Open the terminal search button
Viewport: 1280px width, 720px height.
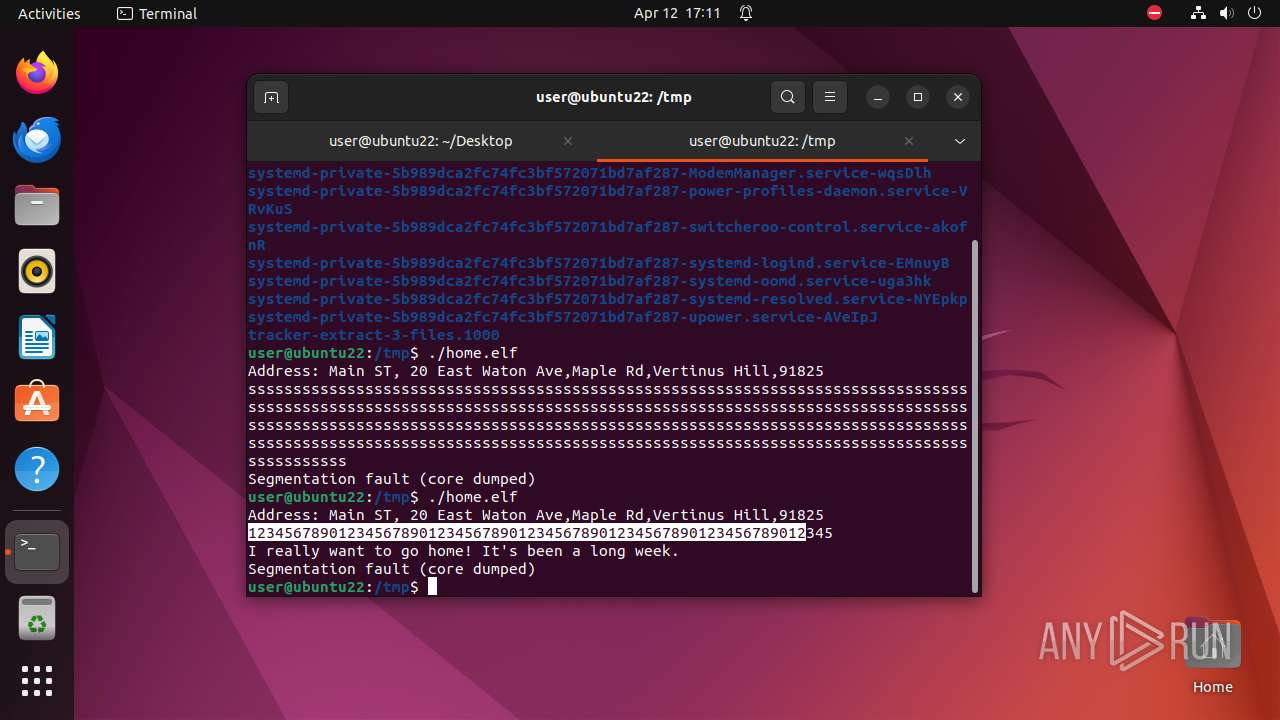[788, 97]
